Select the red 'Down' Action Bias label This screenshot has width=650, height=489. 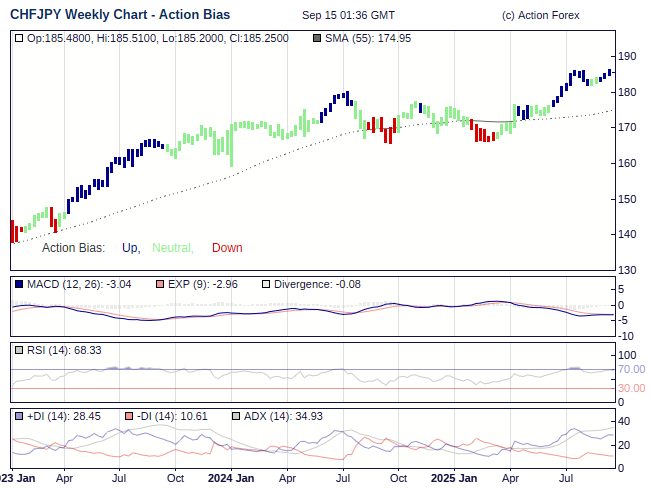point(227,248)
